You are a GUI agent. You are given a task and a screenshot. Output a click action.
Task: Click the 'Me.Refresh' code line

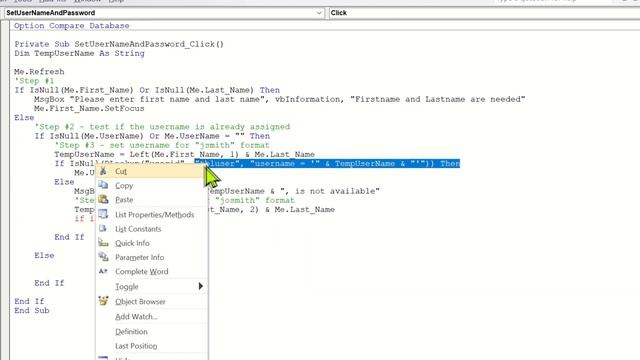[x=39, y=72]
